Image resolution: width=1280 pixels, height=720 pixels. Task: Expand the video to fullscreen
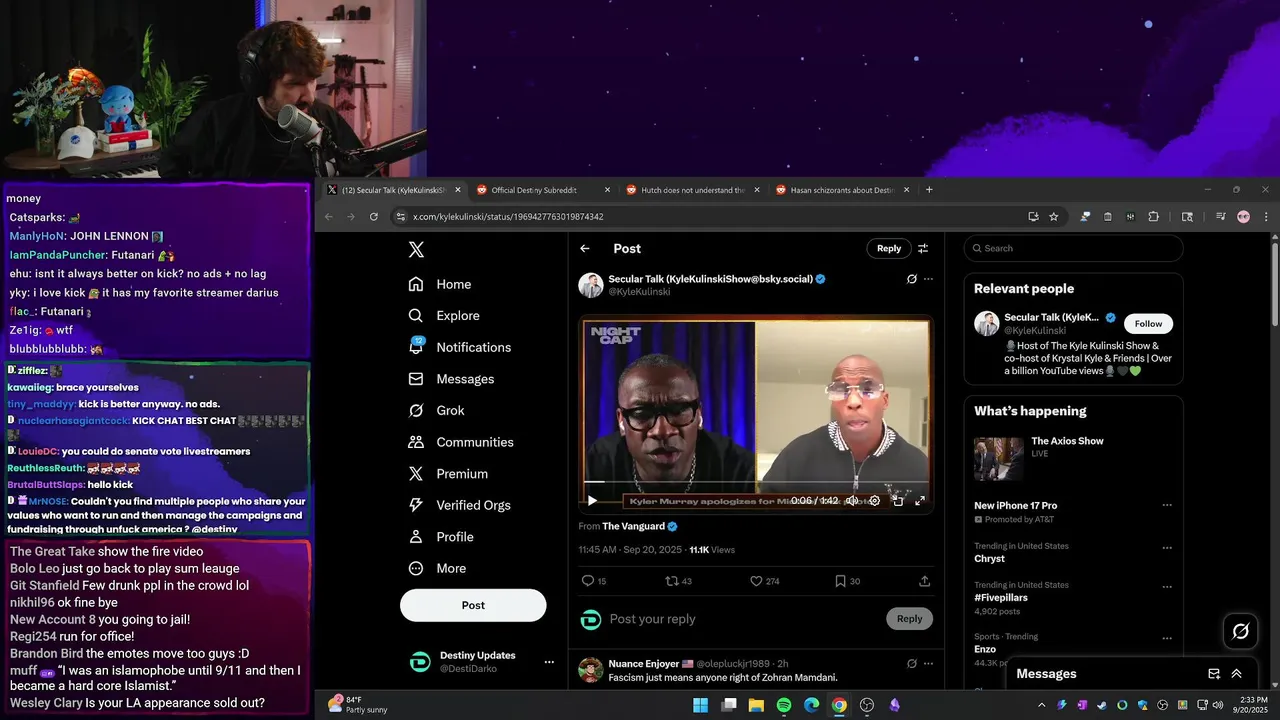(x=920, y=501)
